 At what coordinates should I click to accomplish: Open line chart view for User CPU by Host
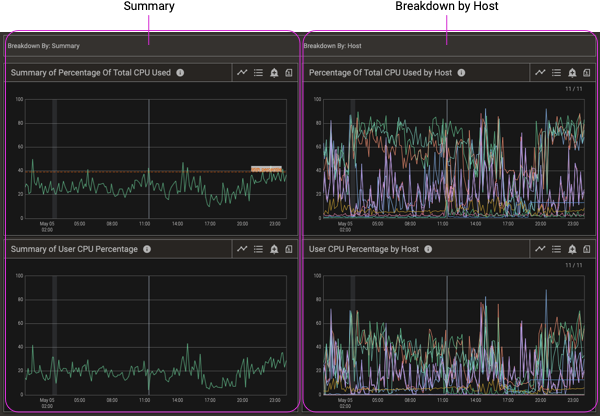click(x=540, y=249)
